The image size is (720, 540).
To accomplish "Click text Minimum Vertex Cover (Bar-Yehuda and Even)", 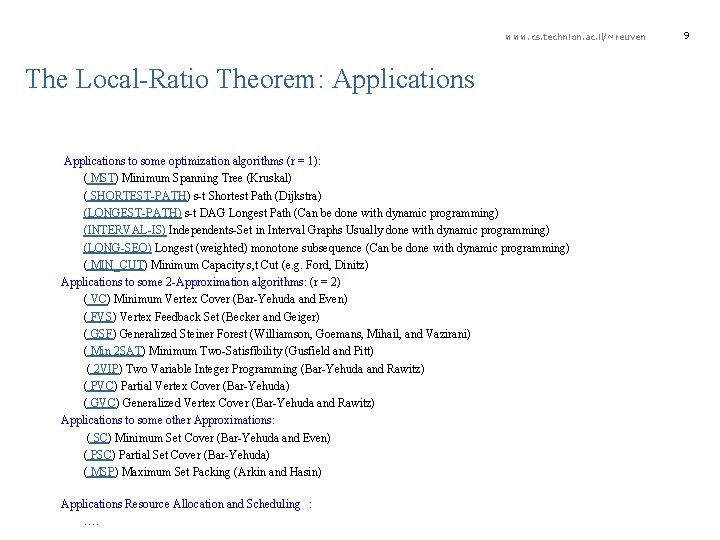I will coord(231,299).
